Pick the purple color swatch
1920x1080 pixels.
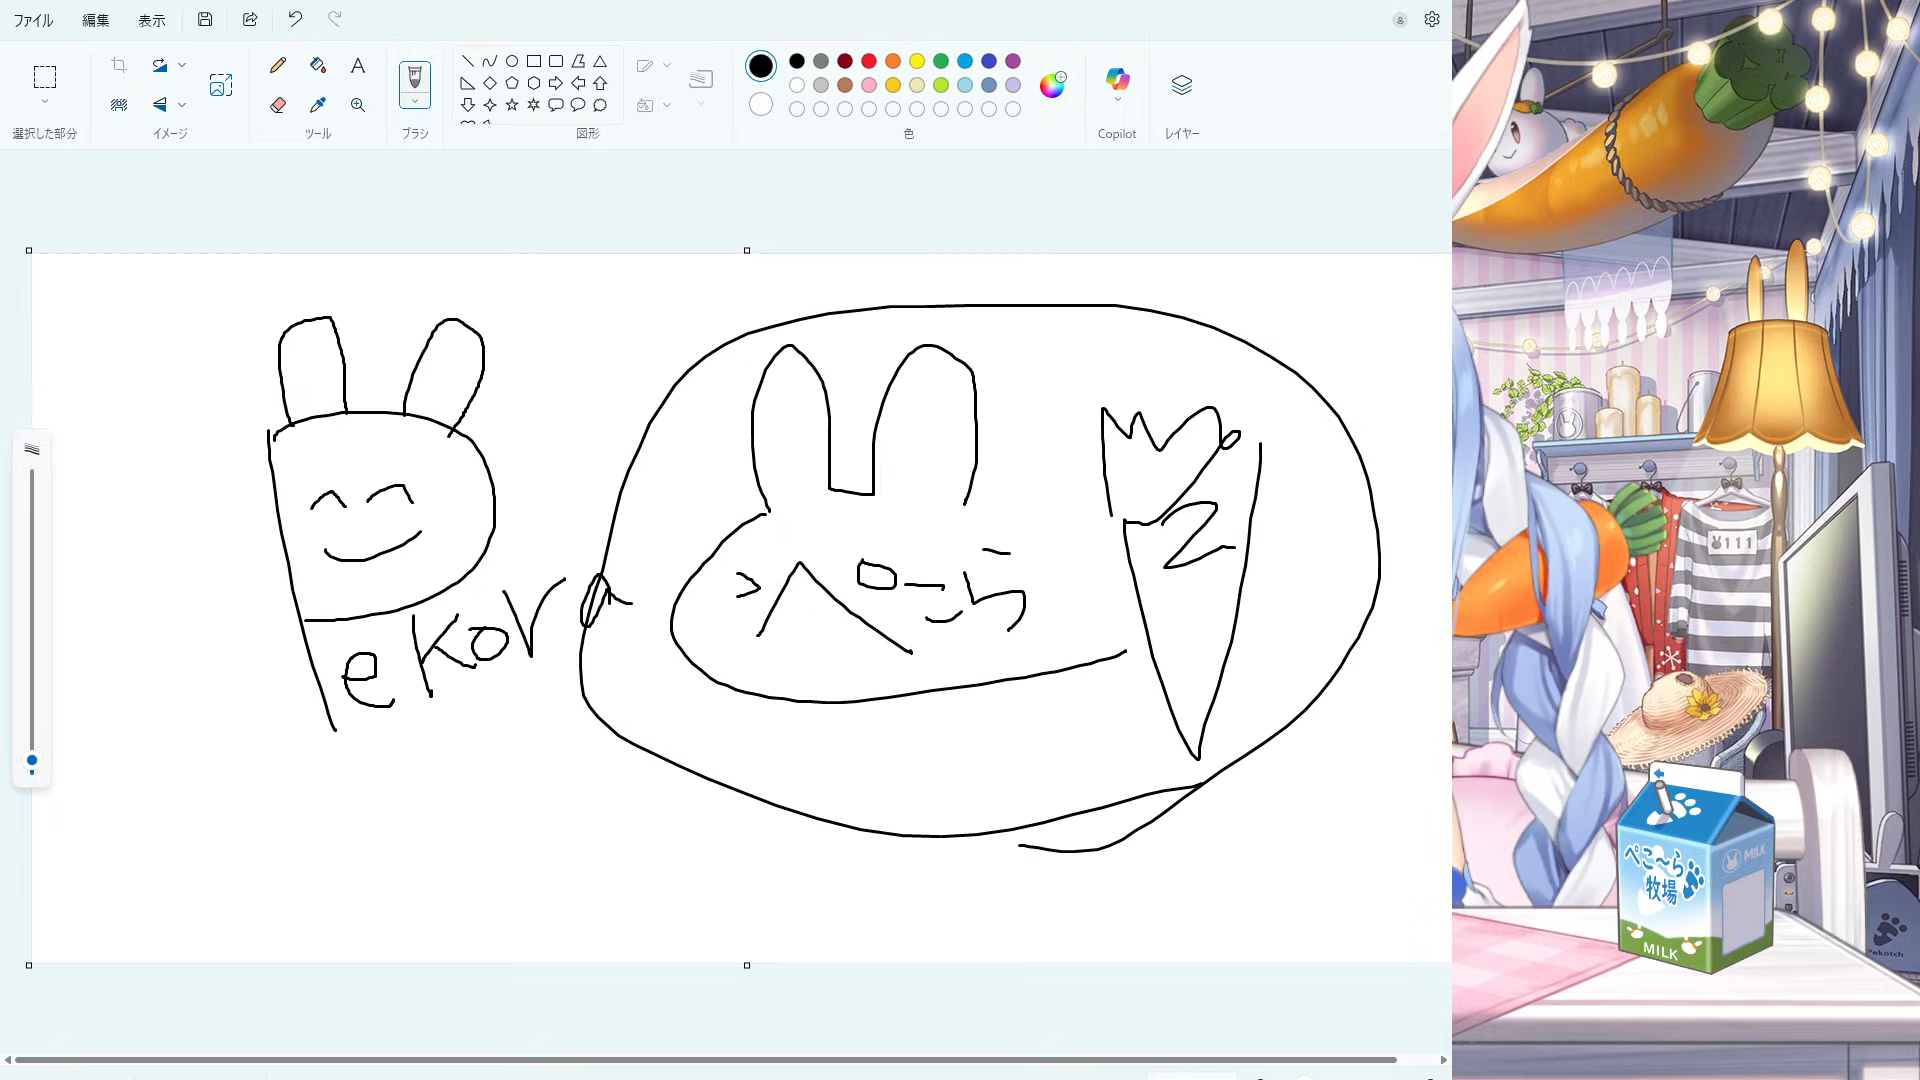(1013, 61)
